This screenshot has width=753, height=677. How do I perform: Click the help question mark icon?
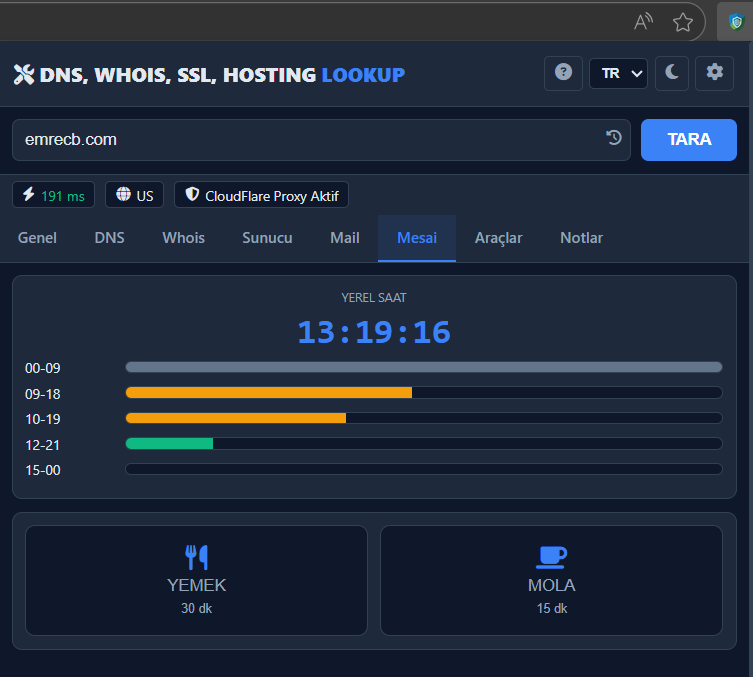pyautogui.click(x=563, y=74)
